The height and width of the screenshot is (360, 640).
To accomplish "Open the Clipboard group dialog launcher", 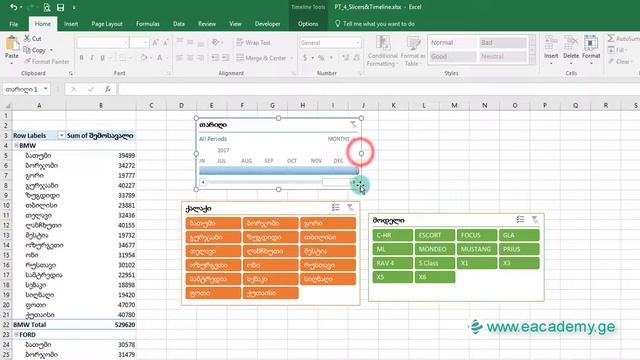I will (x=71, y=73).
